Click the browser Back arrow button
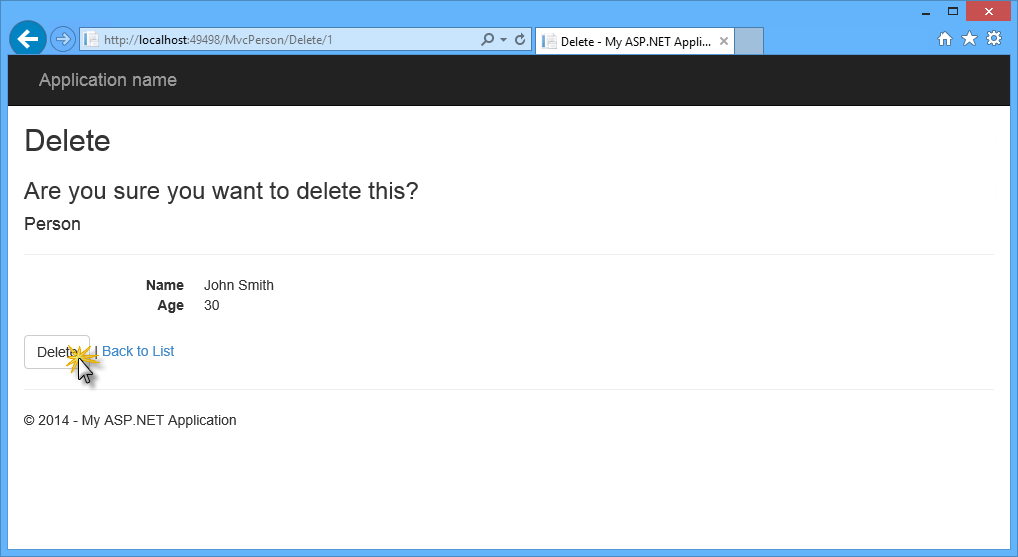Image resolution: width=1018 pixels, height=557 pixels. (28, 39)
